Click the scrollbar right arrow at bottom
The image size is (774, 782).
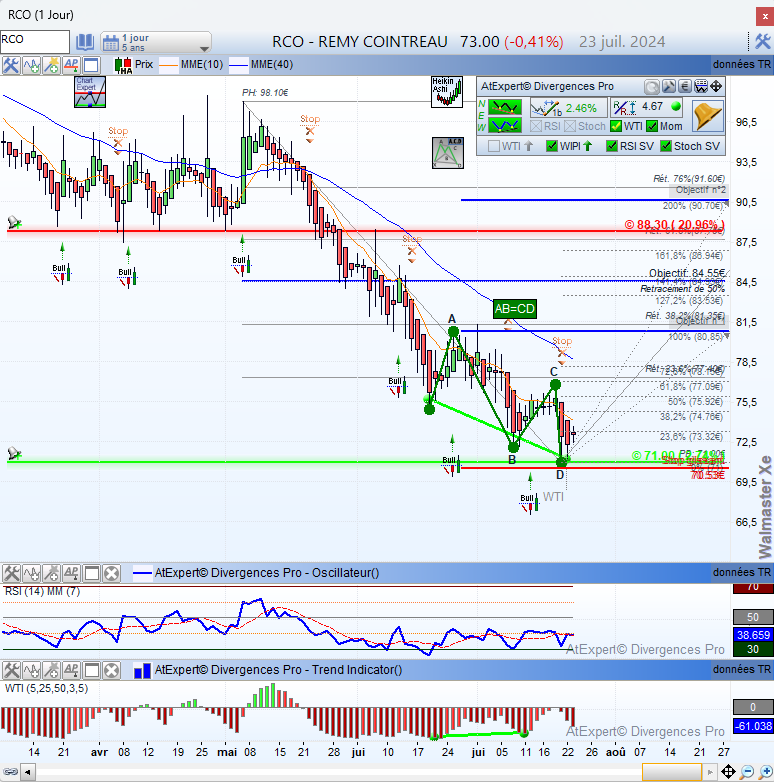tap(711, 773)
